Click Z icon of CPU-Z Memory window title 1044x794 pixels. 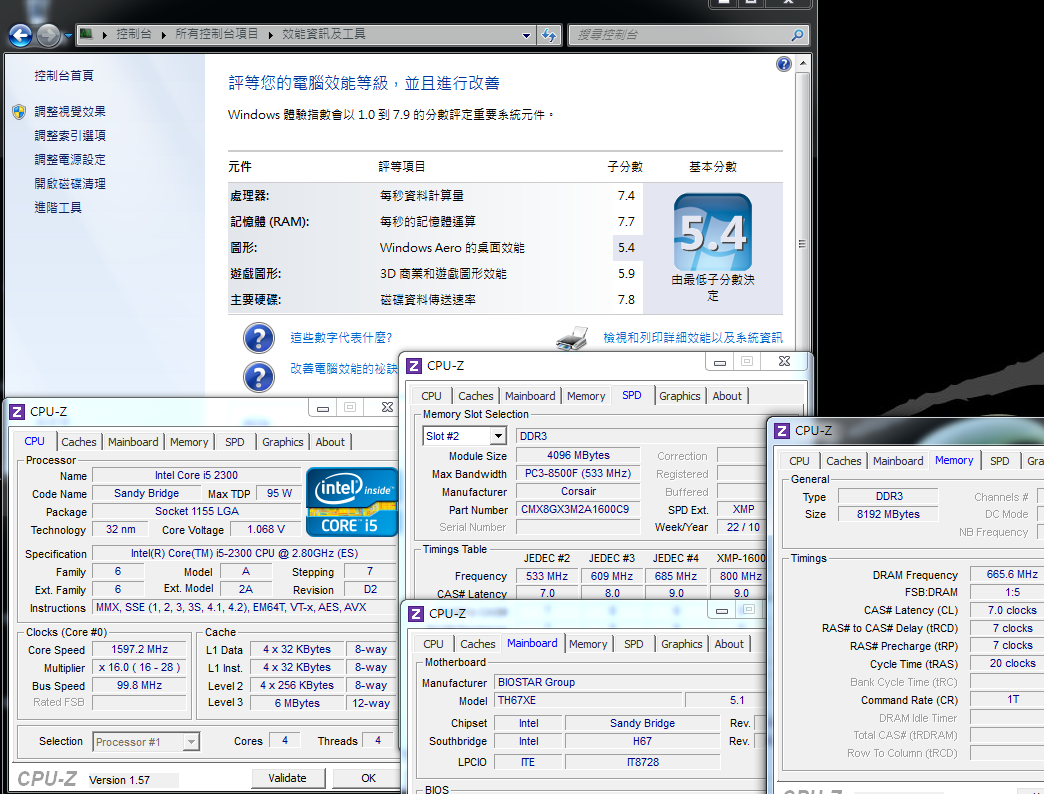tap(782, 431)
